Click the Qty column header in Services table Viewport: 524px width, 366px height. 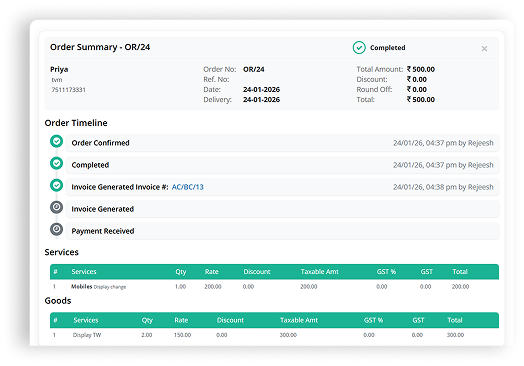[x=181, y=272]
